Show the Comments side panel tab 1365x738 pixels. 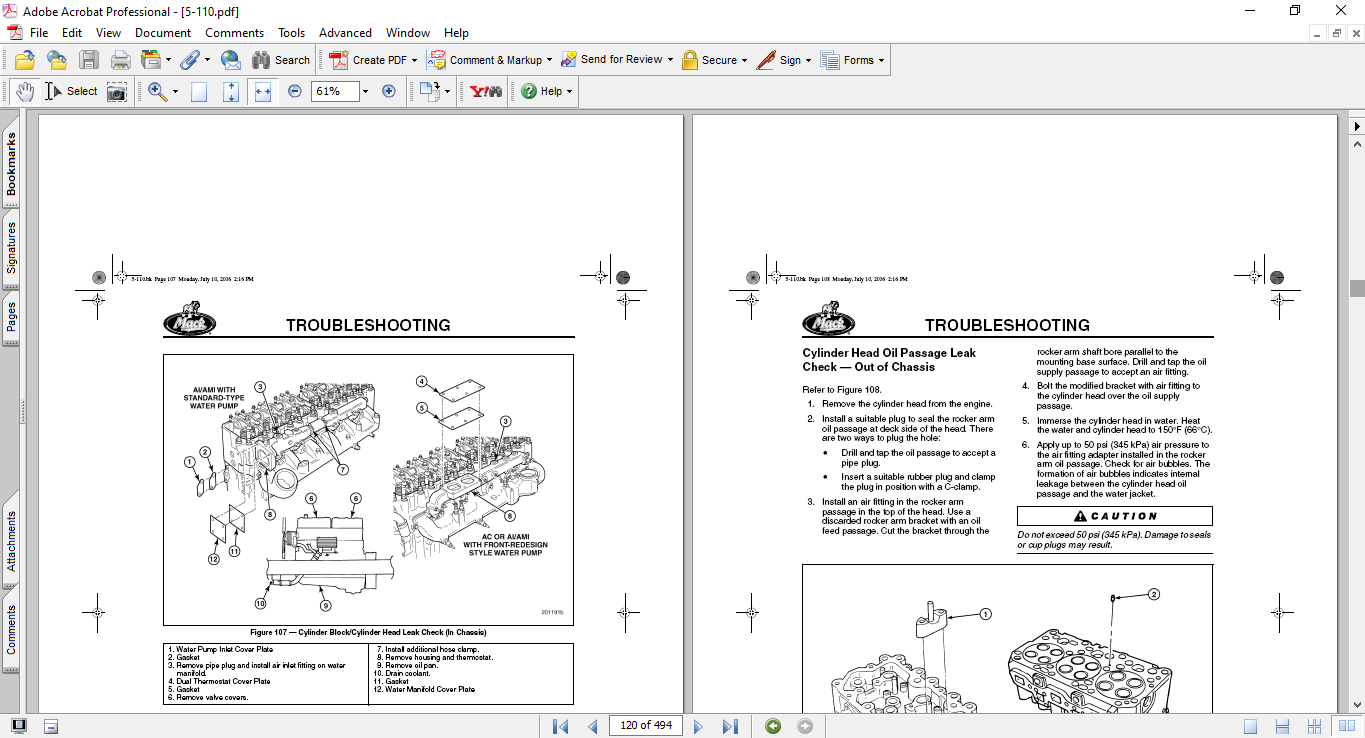pos(11,630)
